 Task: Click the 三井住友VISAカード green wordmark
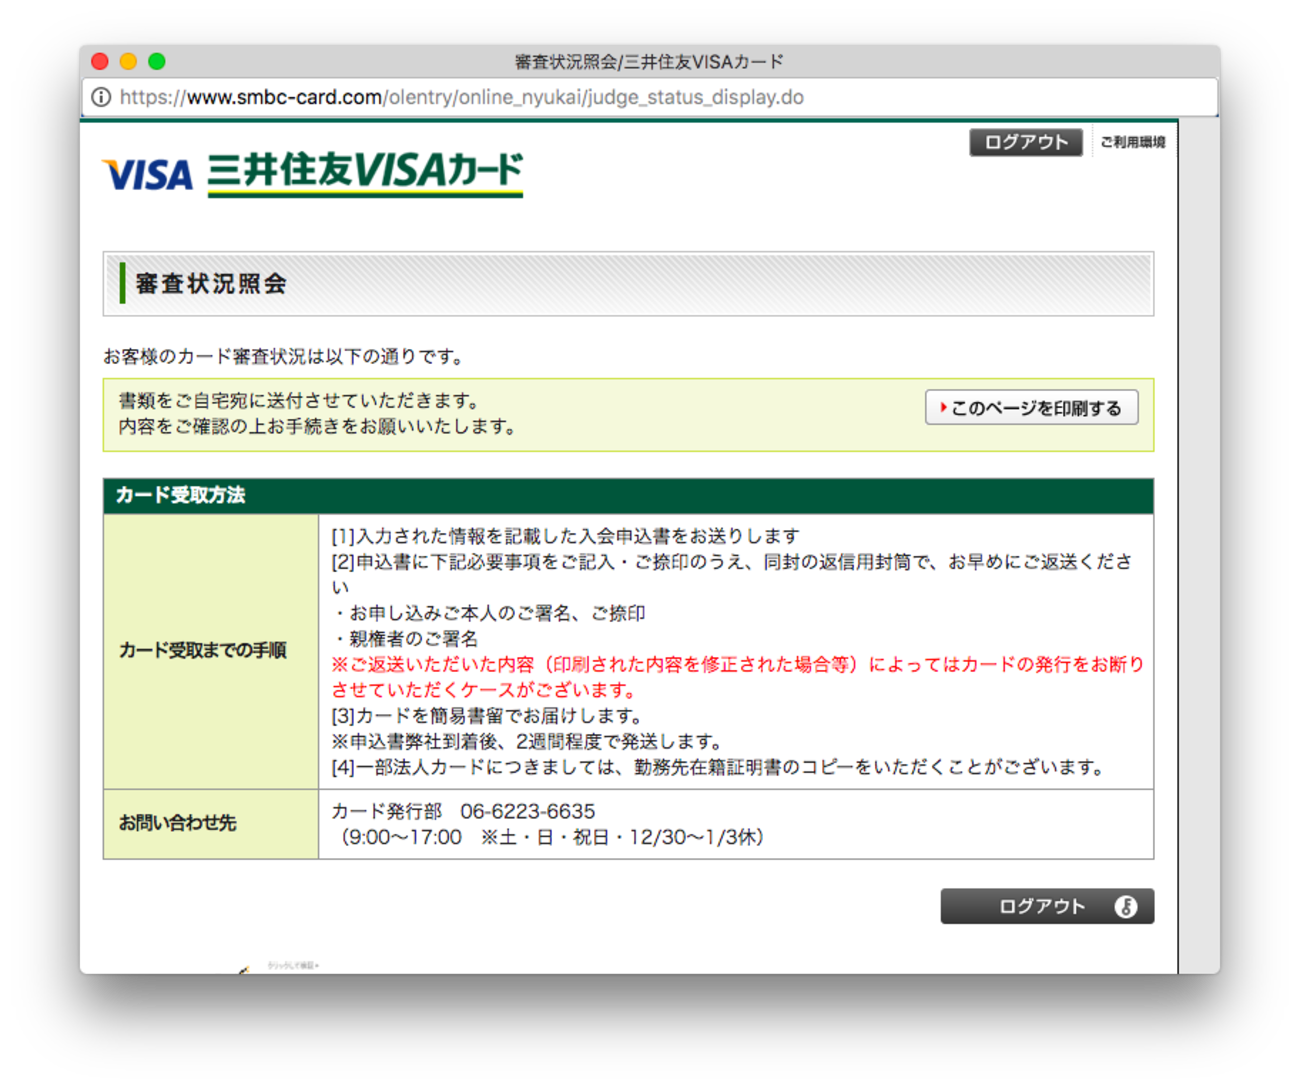[x=365, y=168]
